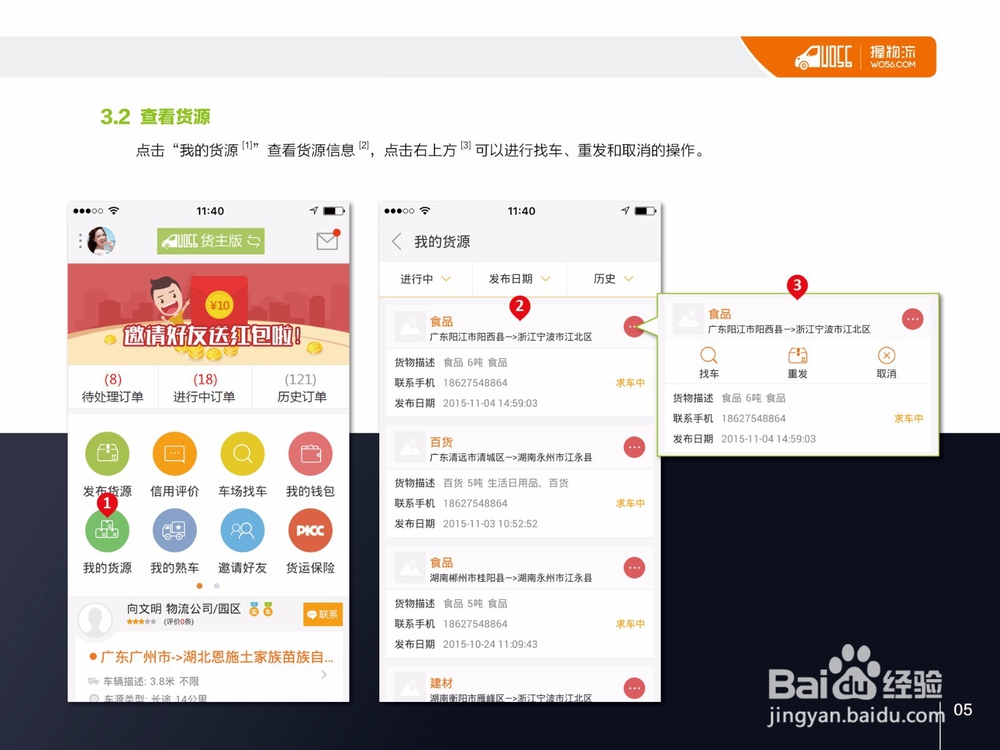Tap red more button on 阳江 食品 card
The width and height of the screenshot is (1000, 750).
[634, 327]
